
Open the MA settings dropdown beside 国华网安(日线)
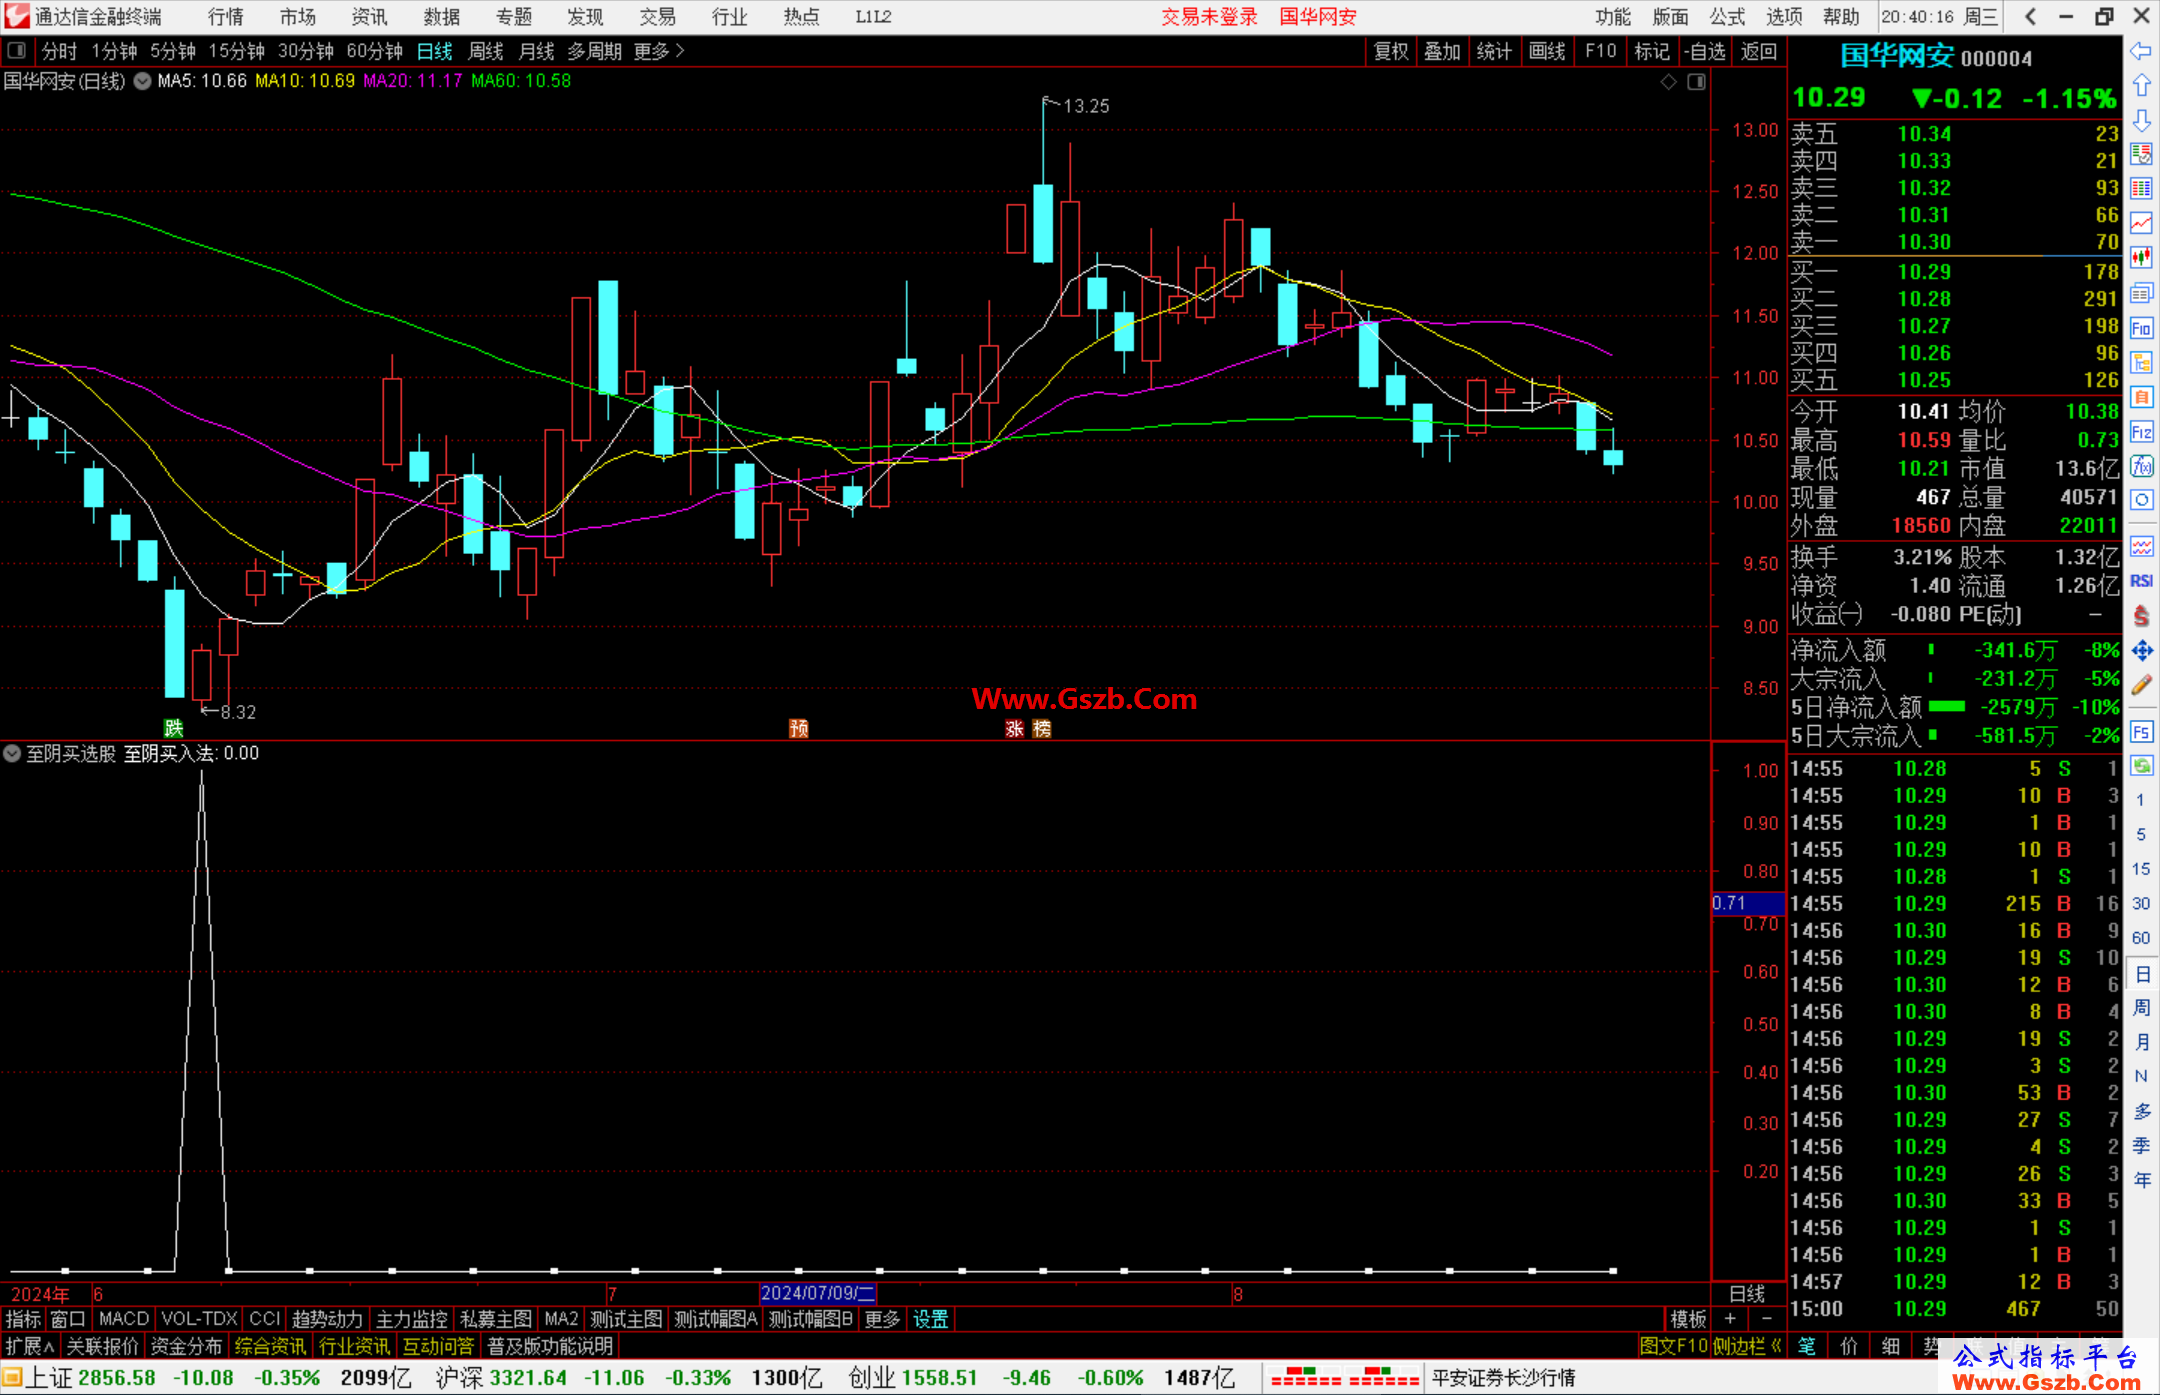[142, 82]
